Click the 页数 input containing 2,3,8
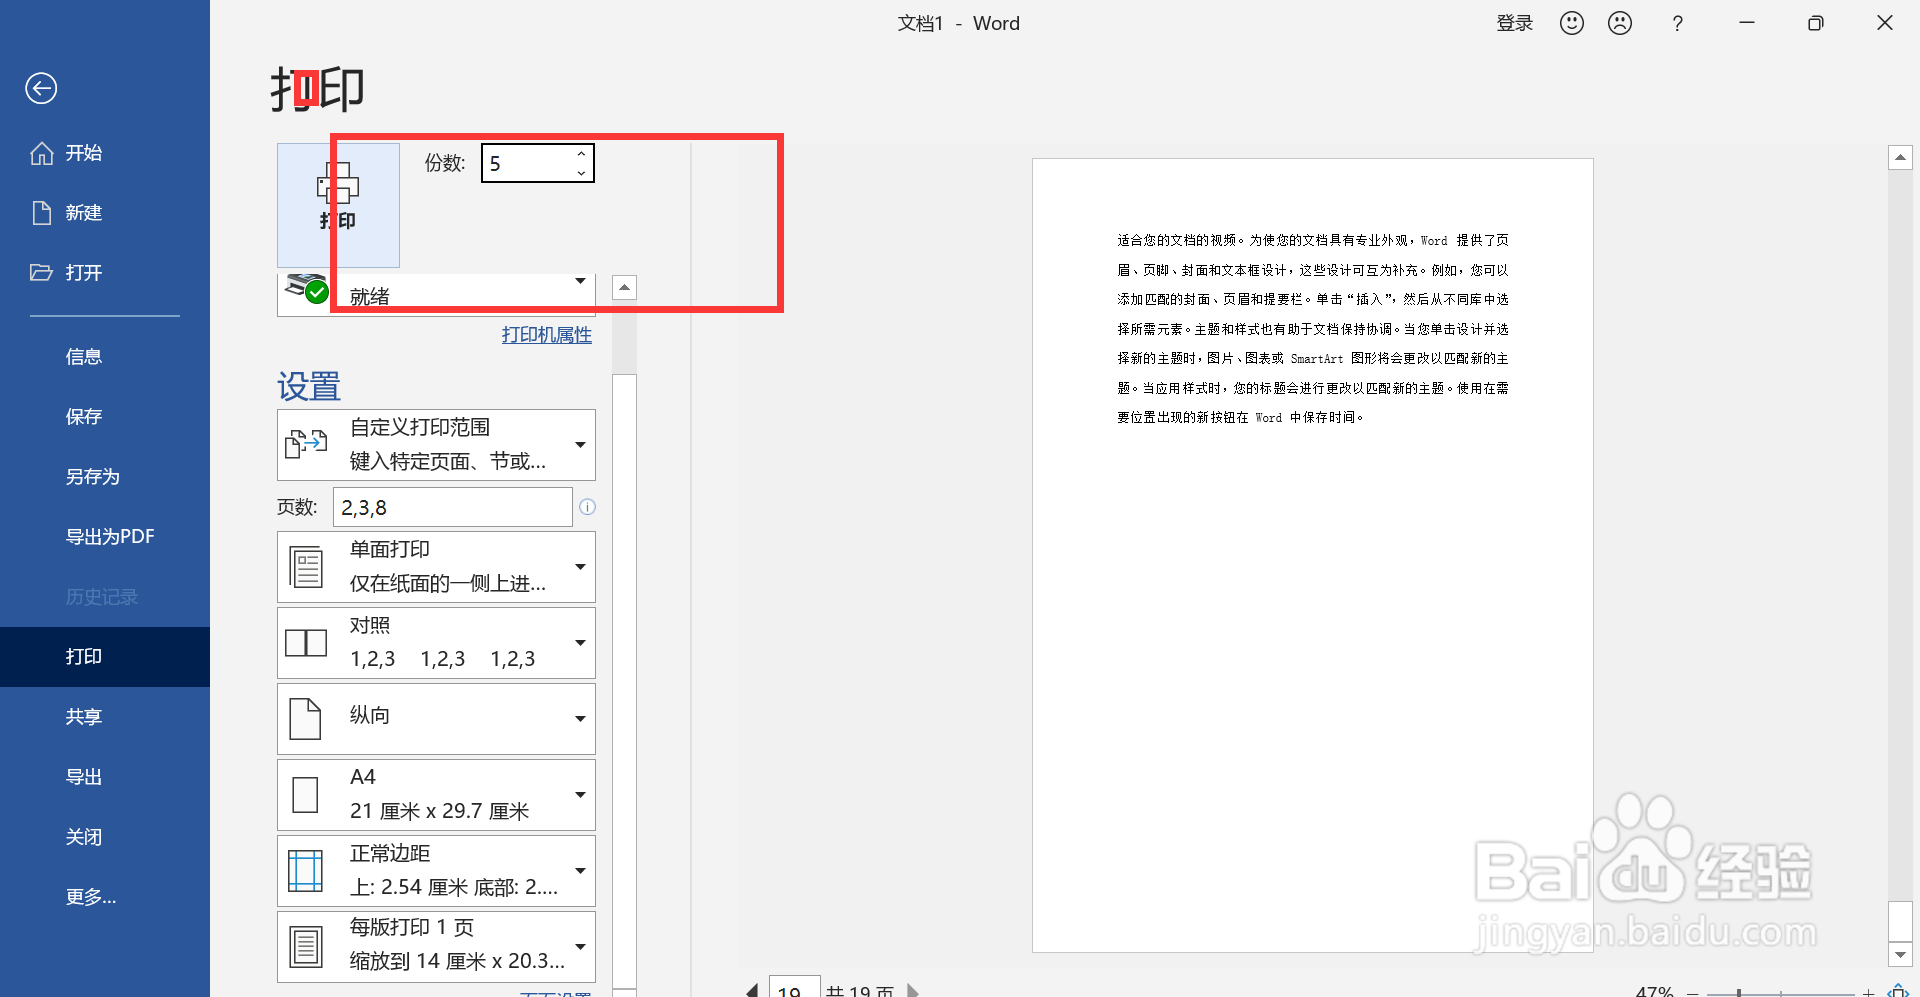The image size is (1920, 997). 452,507
